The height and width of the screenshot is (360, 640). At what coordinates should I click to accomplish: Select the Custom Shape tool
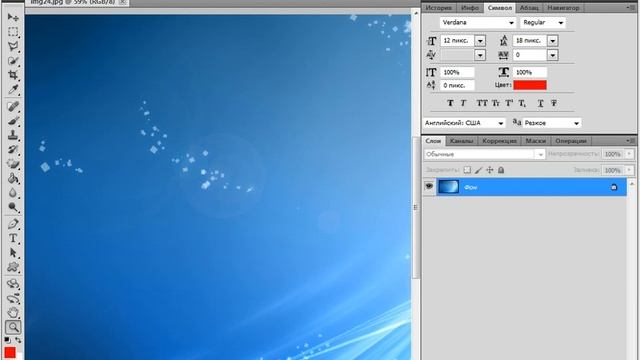[x=13, y=267]
